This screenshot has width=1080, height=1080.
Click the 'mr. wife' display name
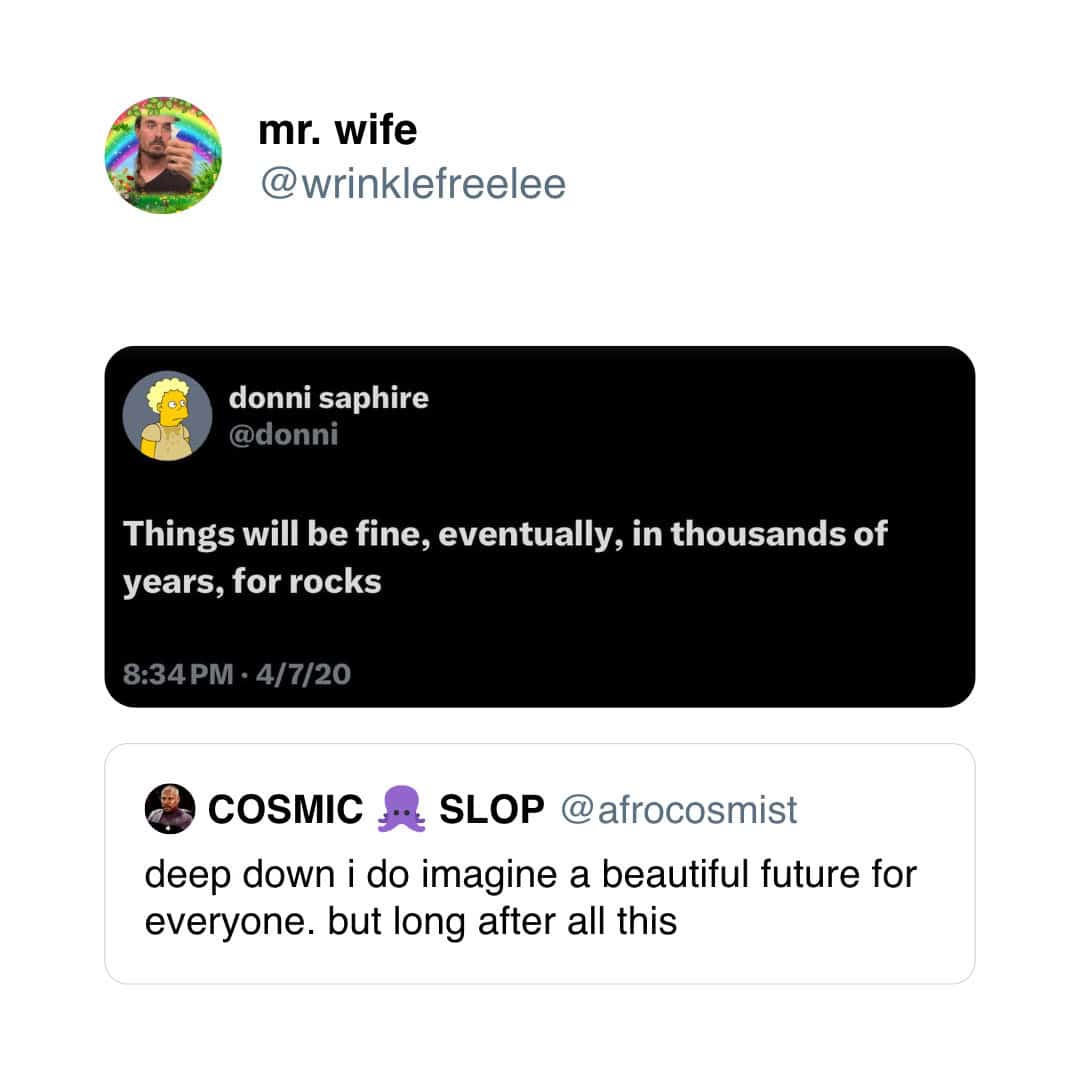[338, 130]
